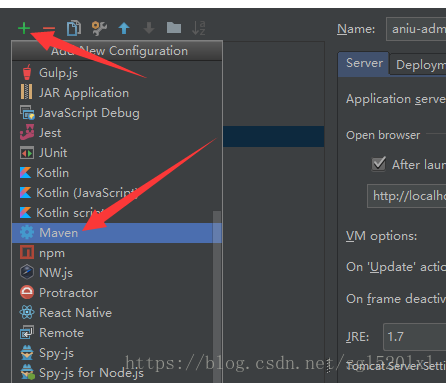
Task: Click the http://localhost URL field
Action: tap(407, 196)
